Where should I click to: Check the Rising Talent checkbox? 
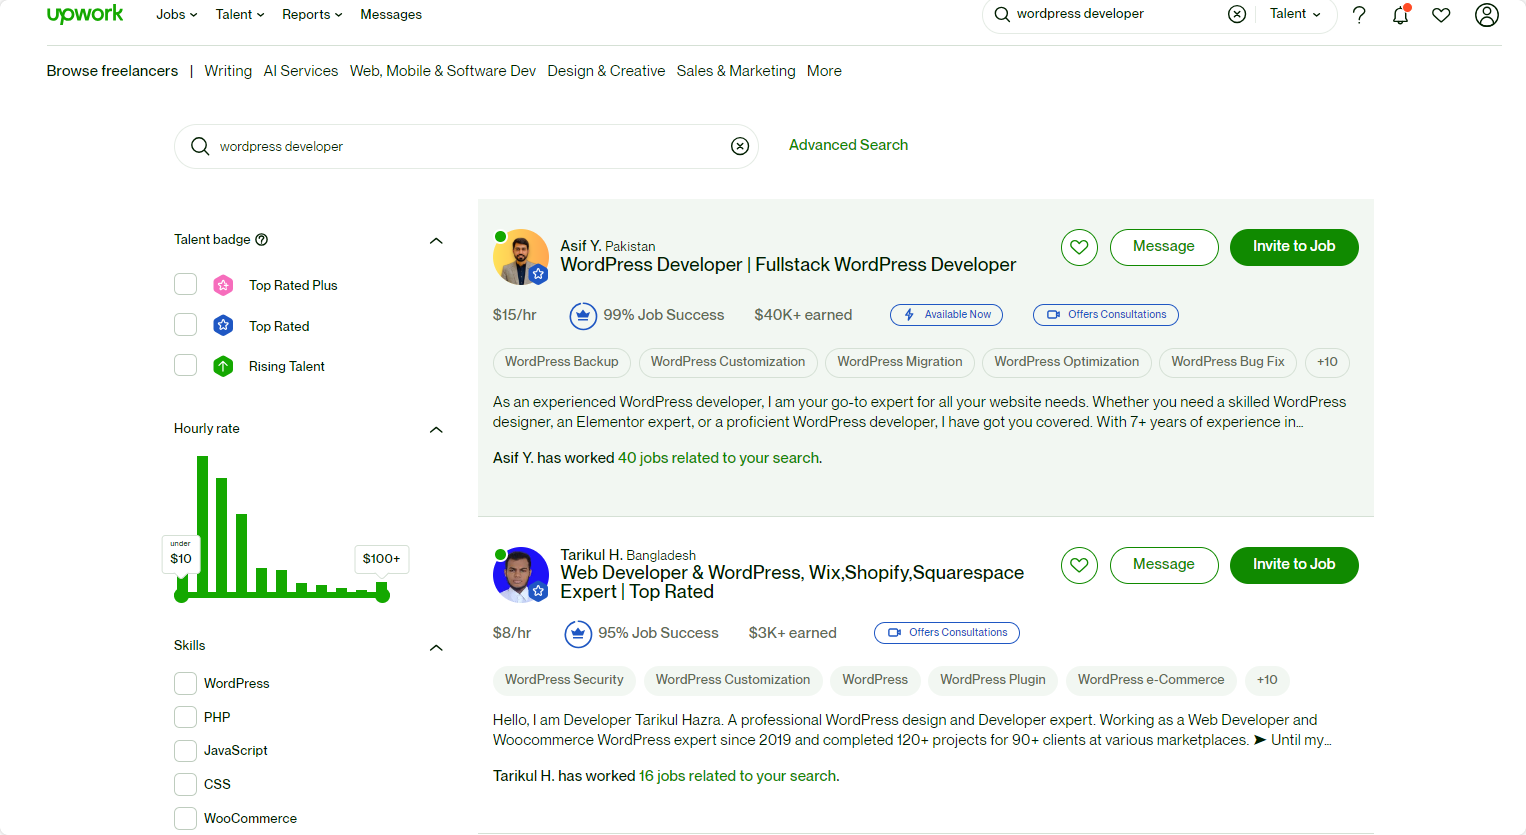(185, 366)
